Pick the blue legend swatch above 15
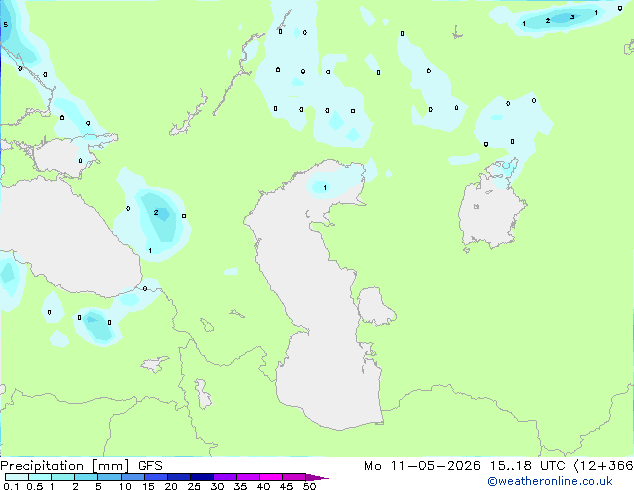Viewport: 634px width, 490px height. pos(156,477)
